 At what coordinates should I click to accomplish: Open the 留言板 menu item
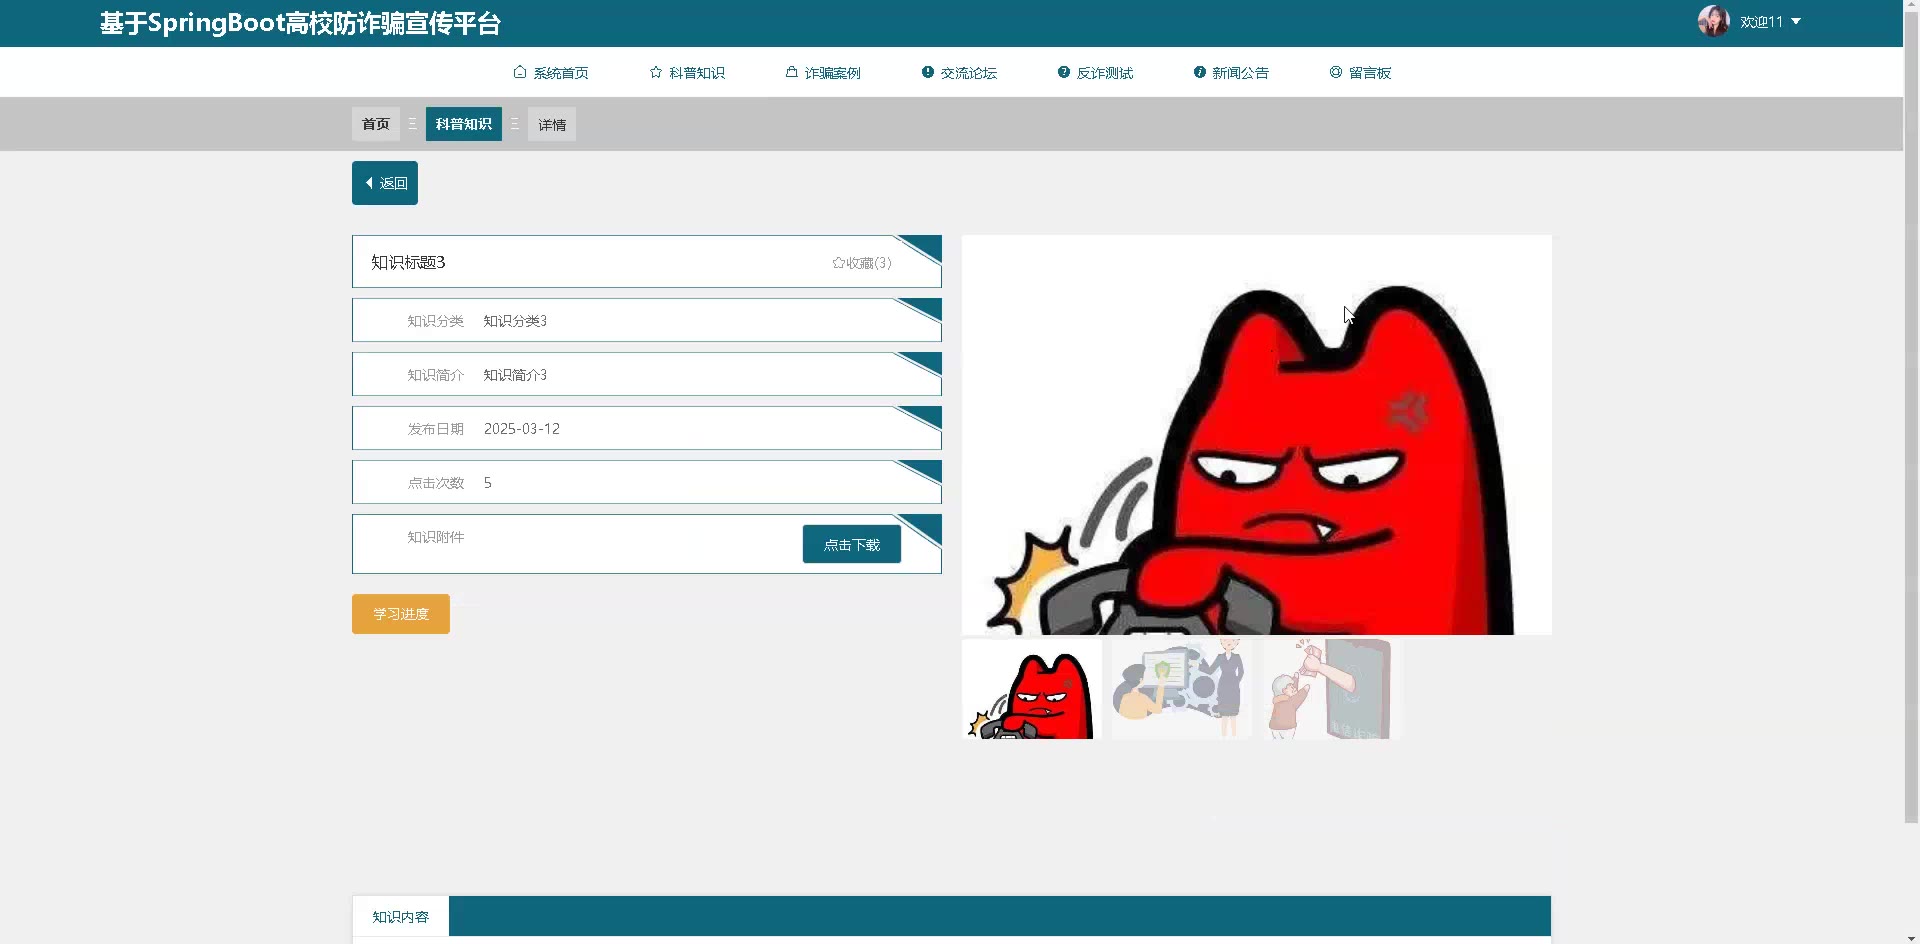click(x=1360, y=72)
